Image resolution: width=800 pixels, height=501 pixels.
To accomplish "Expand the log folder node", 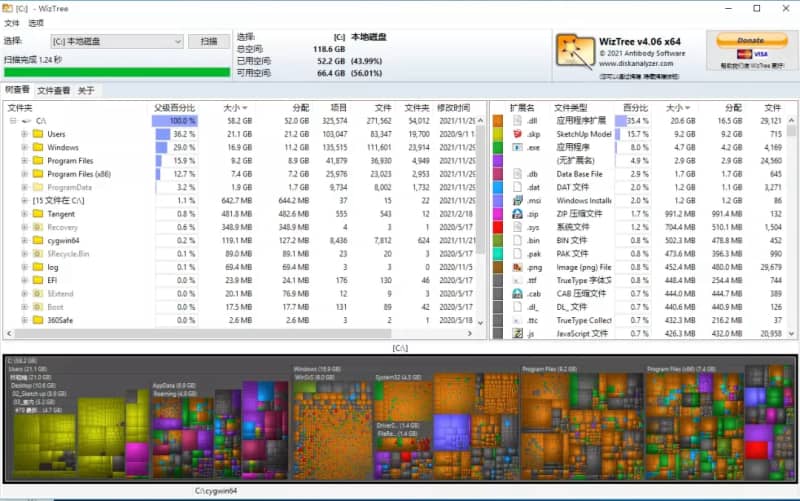I will click(x=24, y=267).
